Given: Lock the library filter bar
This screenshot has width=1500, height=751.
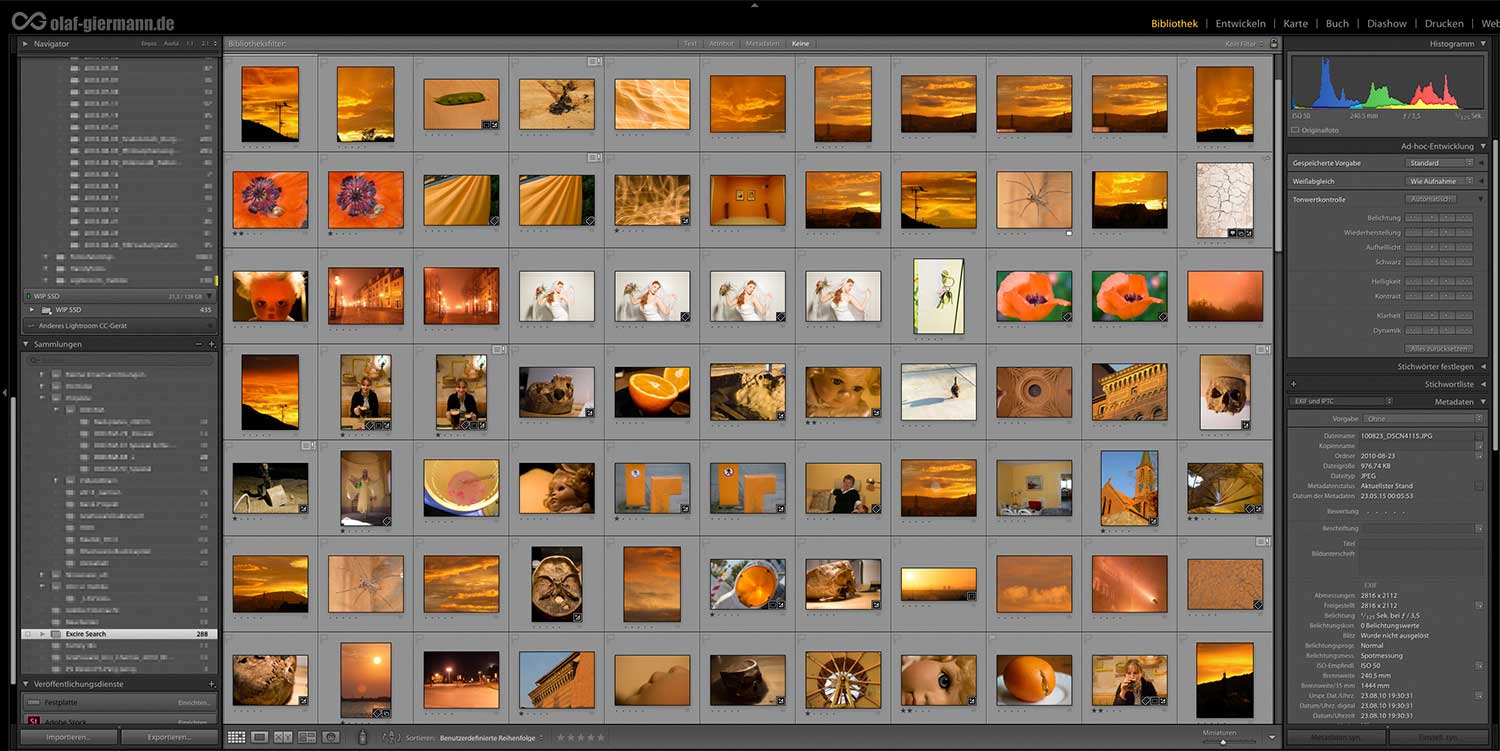Looking at the screenshot, I should point(1274,44).
